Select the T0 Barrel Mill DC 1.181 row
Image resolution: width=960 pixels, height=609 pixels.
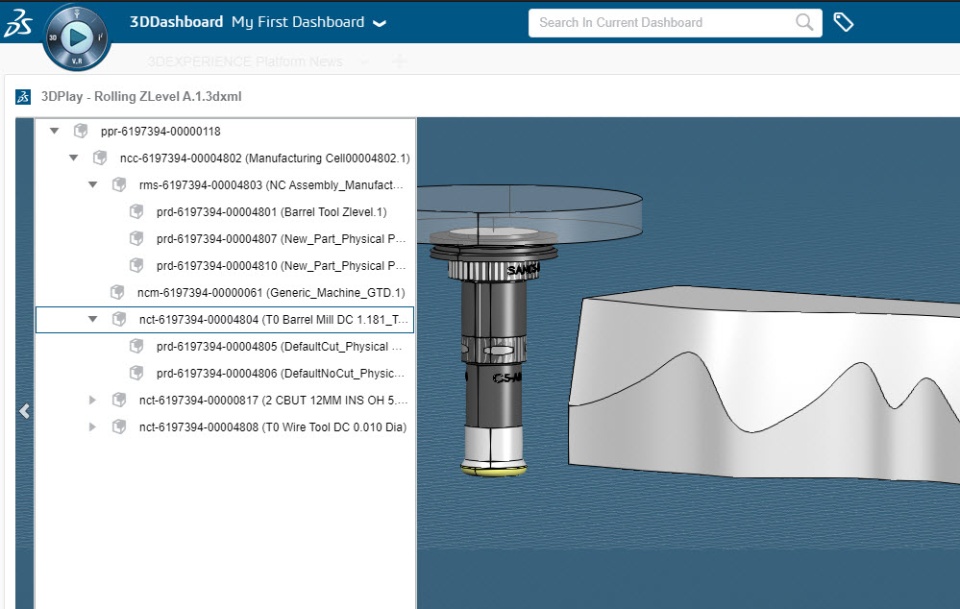225,319
